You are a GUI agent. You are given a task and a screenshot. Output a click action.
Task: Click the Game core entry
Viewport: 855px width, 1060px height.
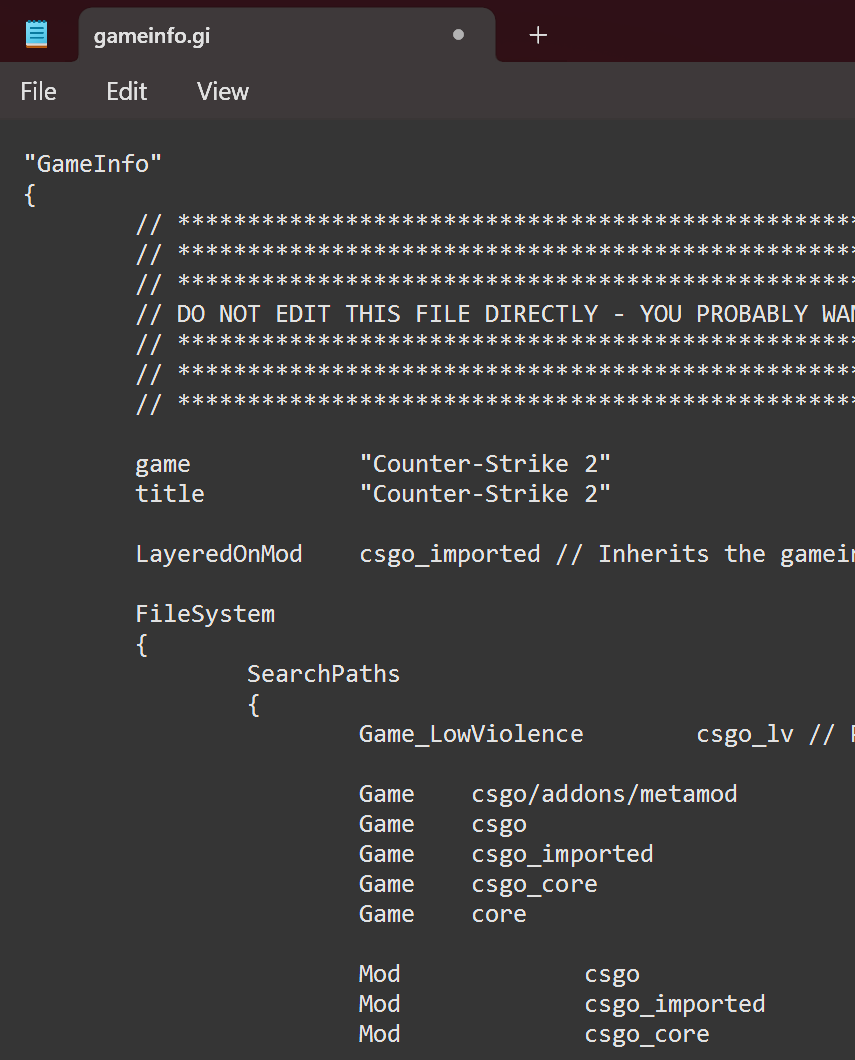(498, 913)
